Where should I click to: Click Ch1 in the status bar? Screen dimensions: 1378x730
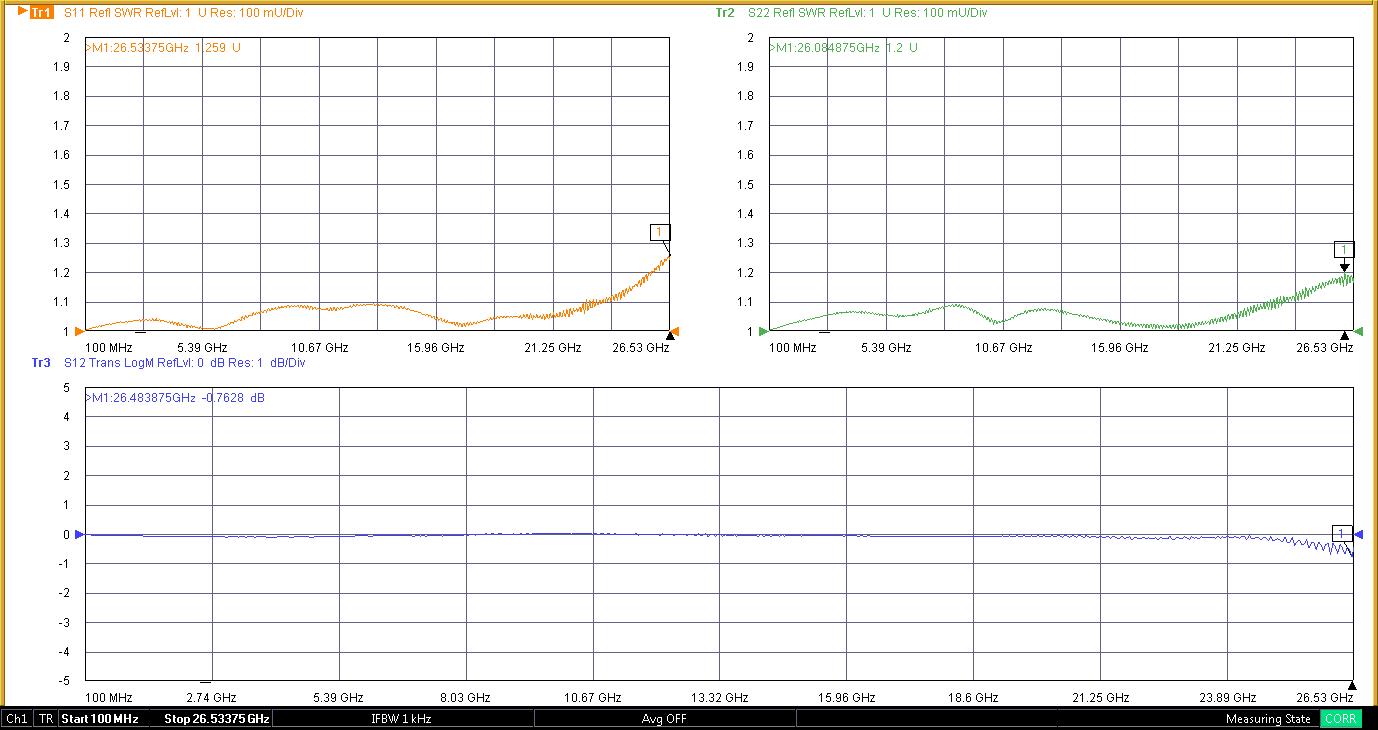click(17, 719)
